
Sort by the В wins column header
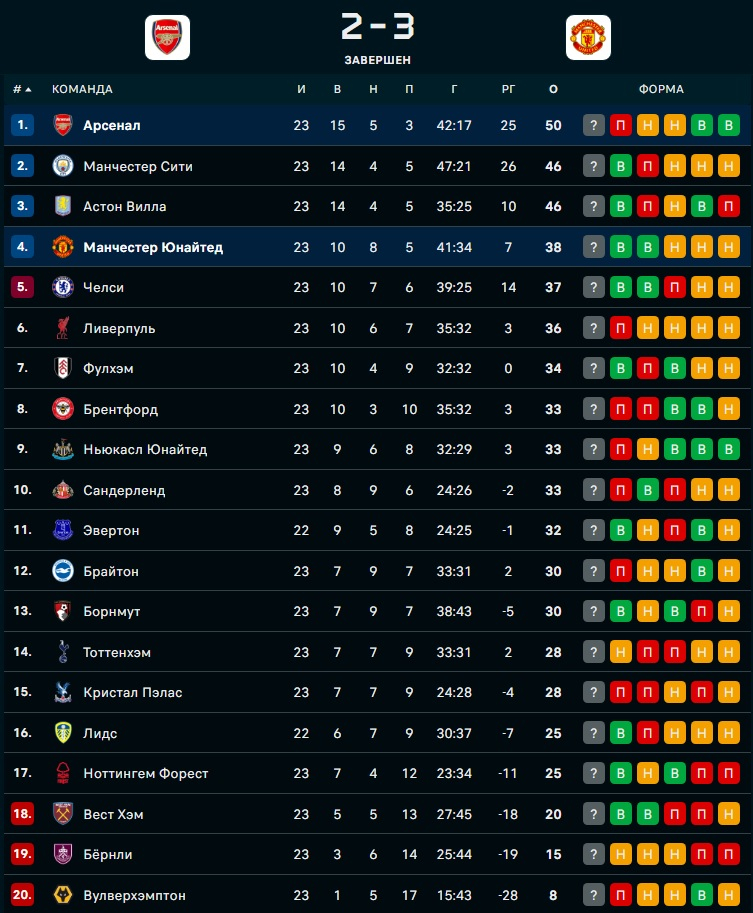pos(337,89)
